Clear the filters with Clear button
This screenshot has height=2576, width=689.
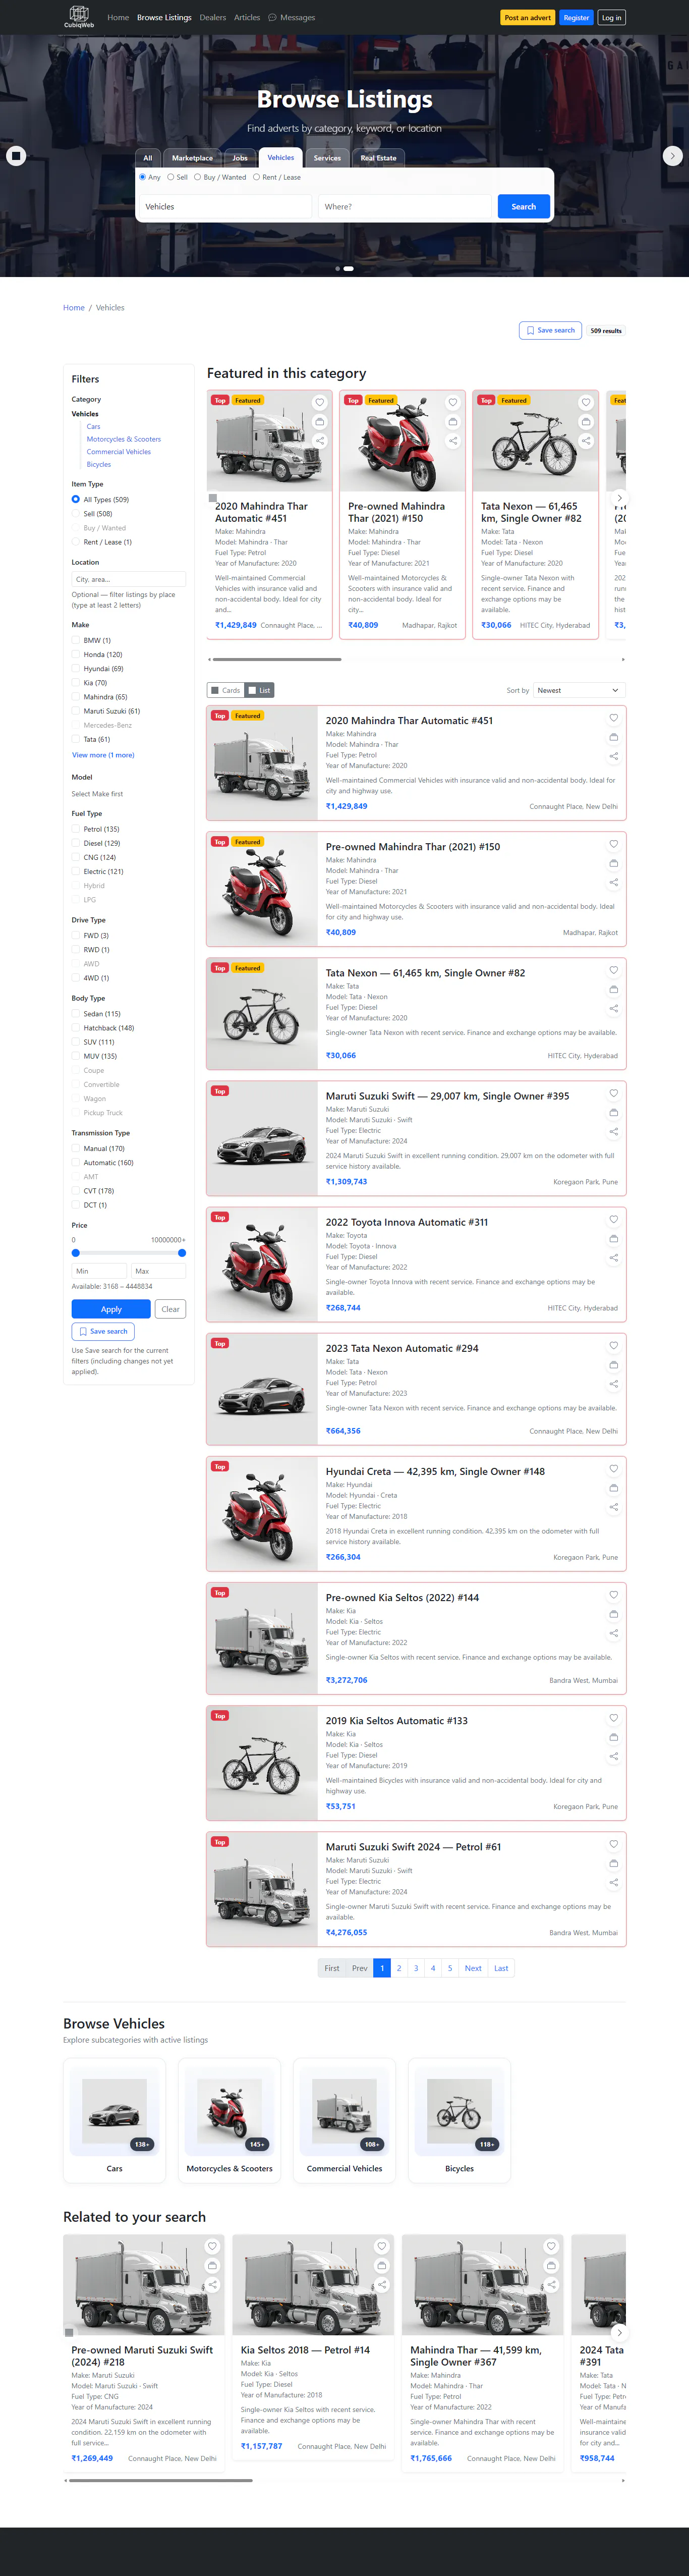[x=171, y=1309]
